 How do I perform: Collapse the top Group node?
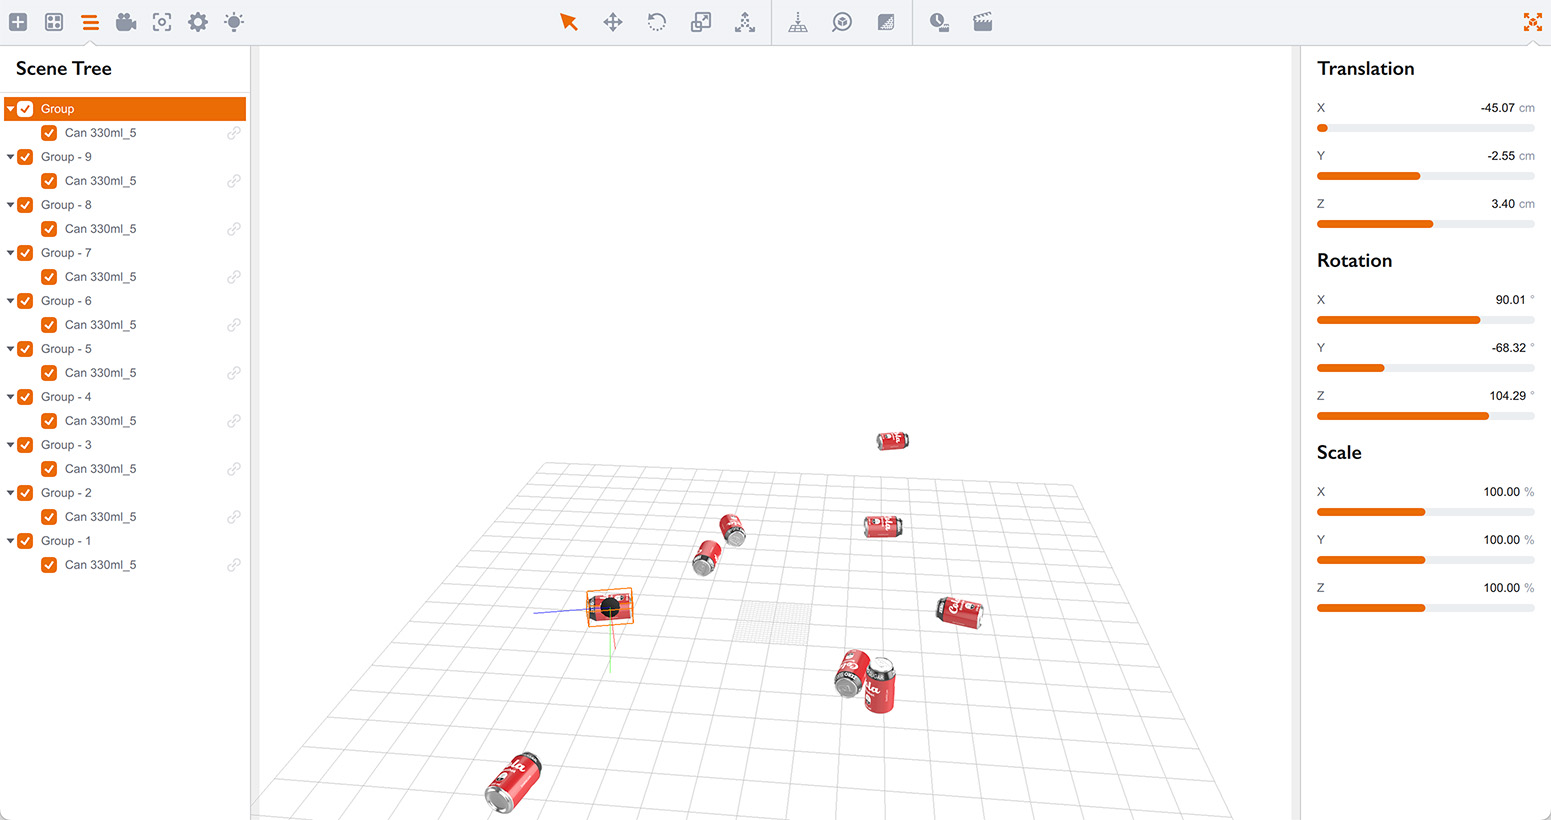tap(10, 108)
